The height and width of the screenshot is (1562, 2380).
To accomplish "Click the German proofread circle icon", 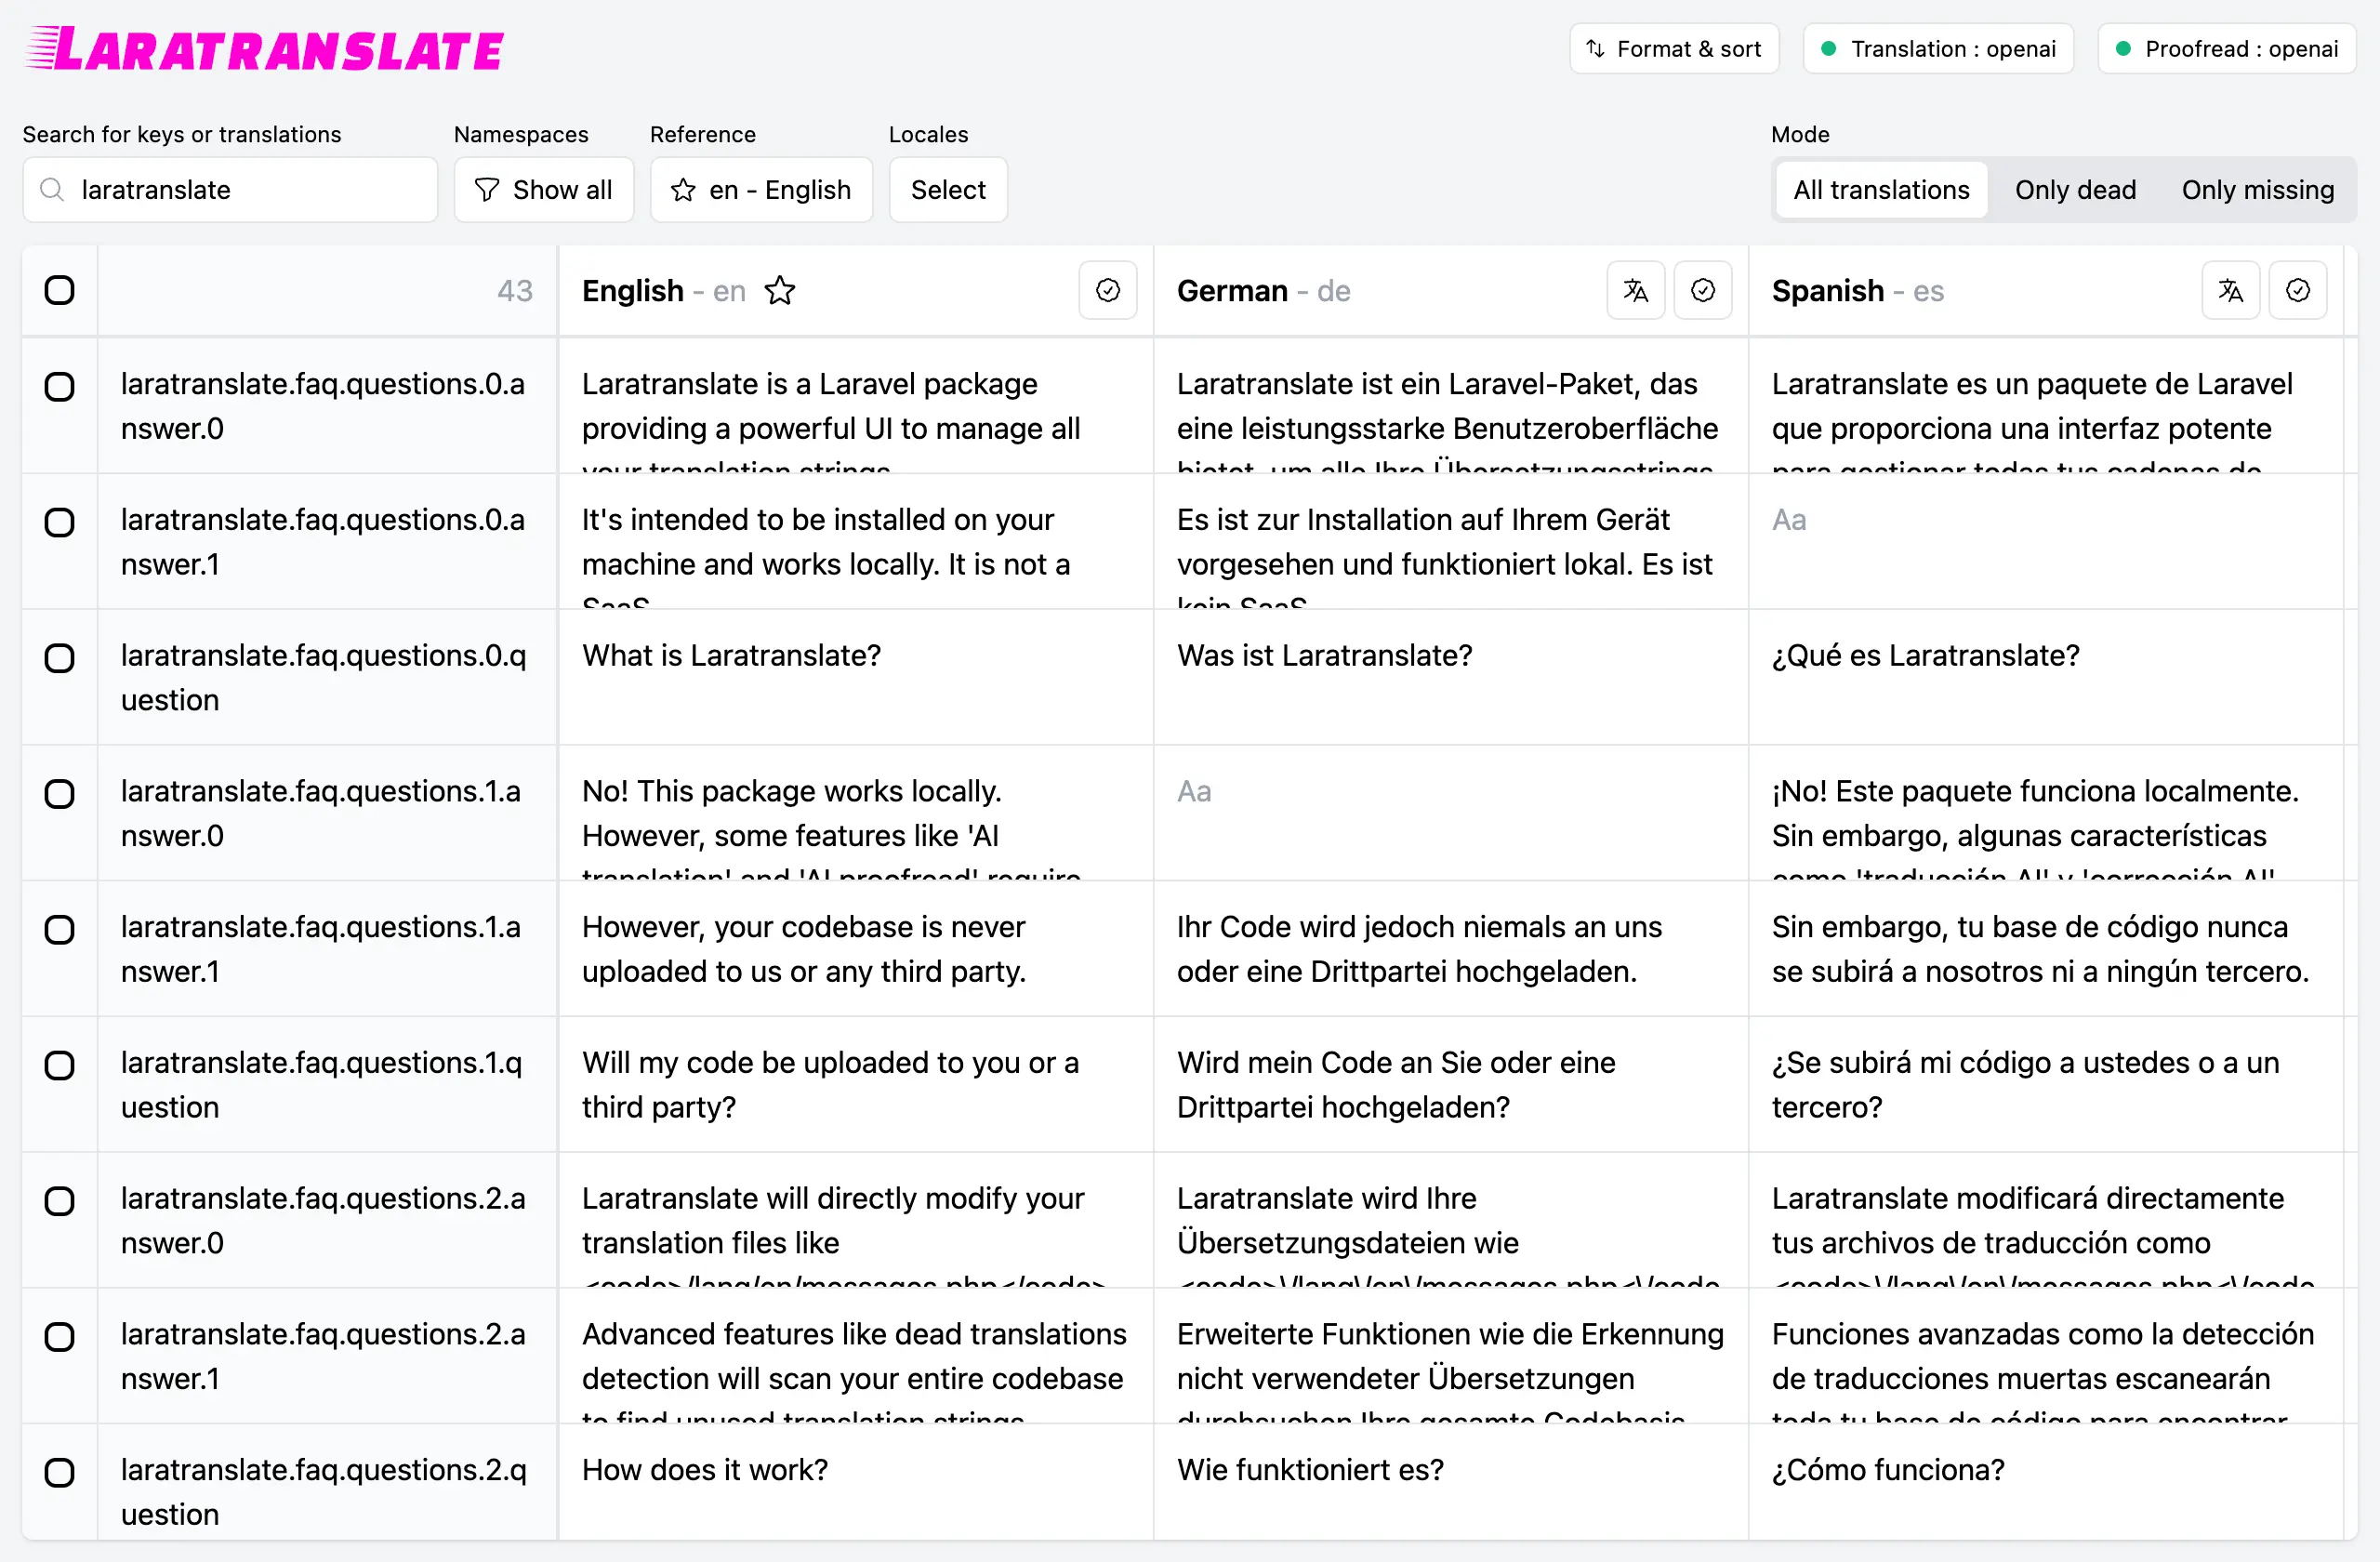I will coord(1702,289).
